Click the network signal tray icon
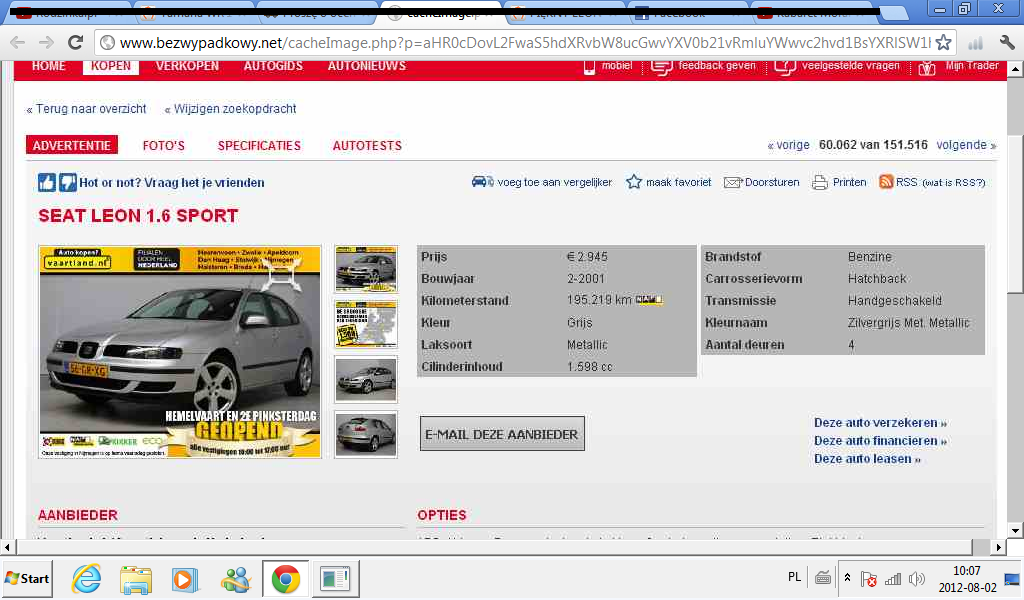 click(x=893, y=578)
